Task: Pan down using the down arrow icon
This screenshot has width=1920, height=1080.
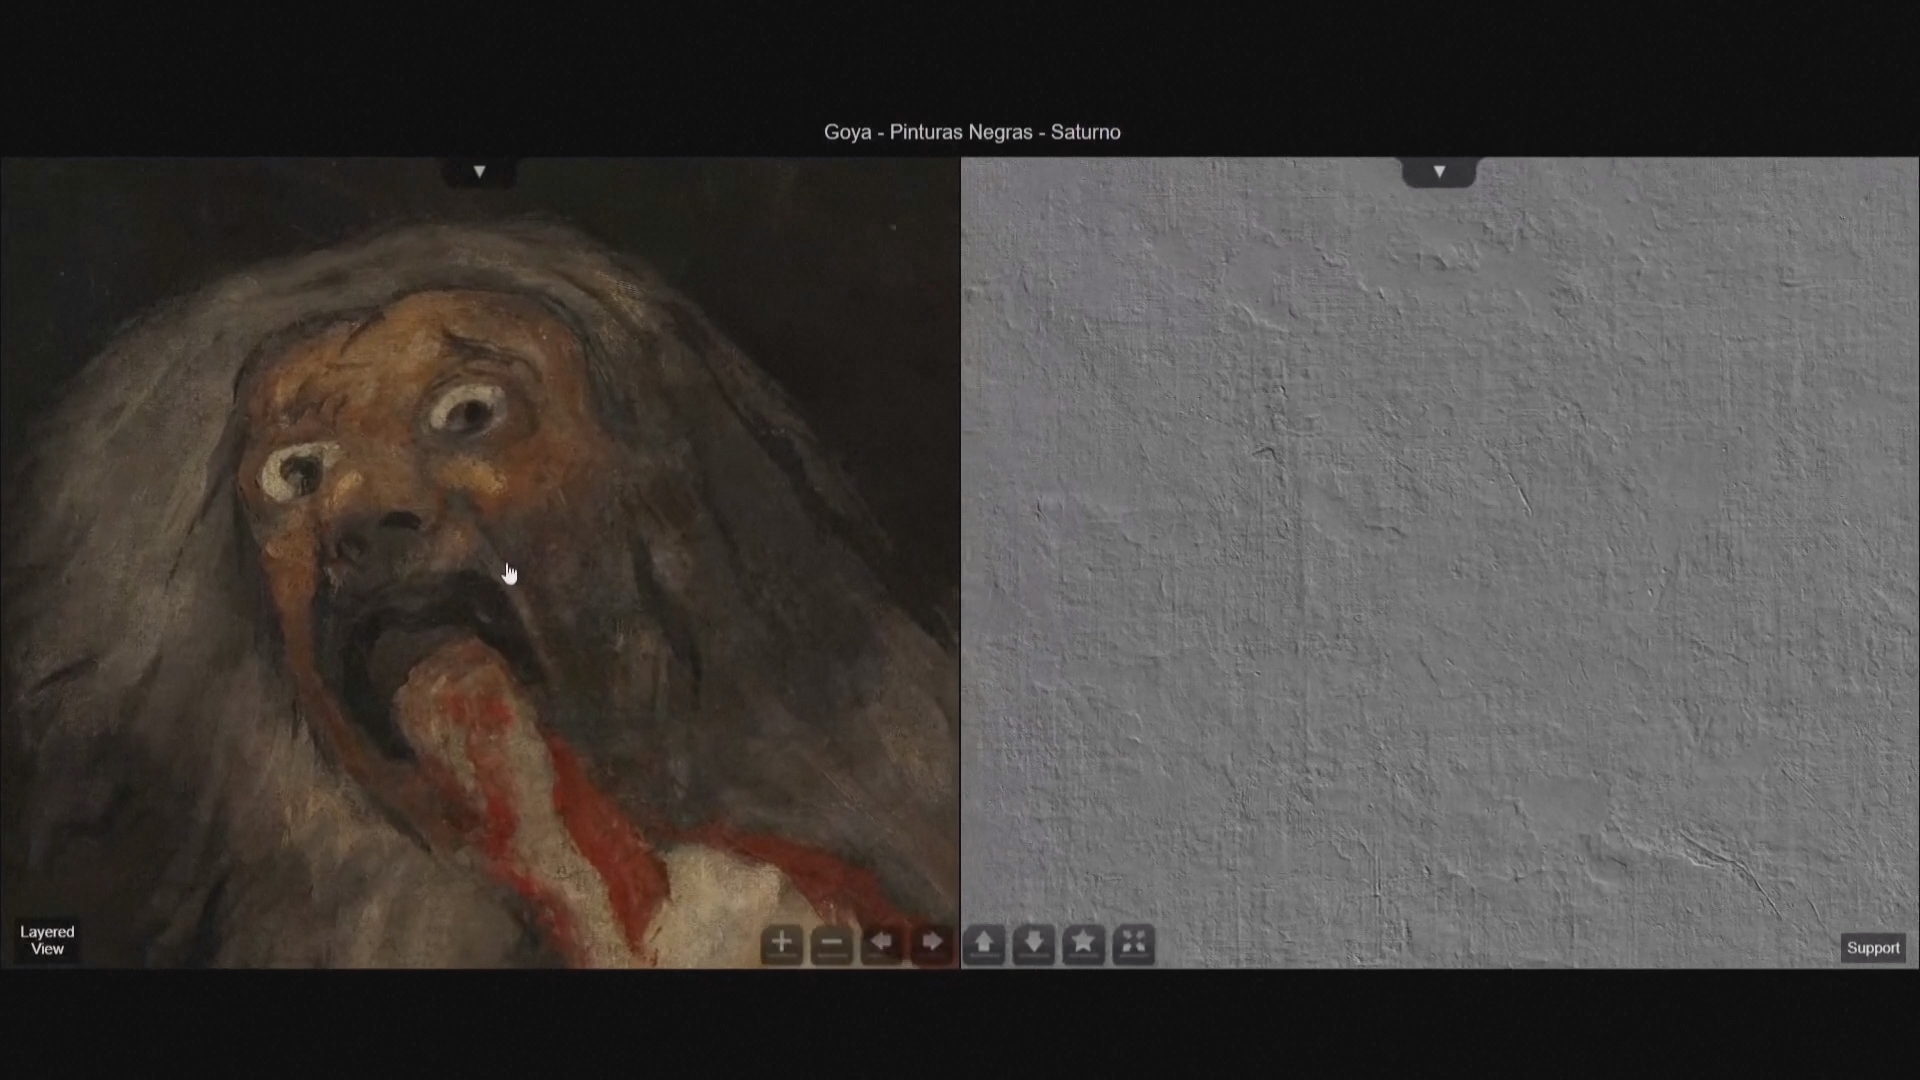Action: pyautogui.click(x=1034, y=943)
